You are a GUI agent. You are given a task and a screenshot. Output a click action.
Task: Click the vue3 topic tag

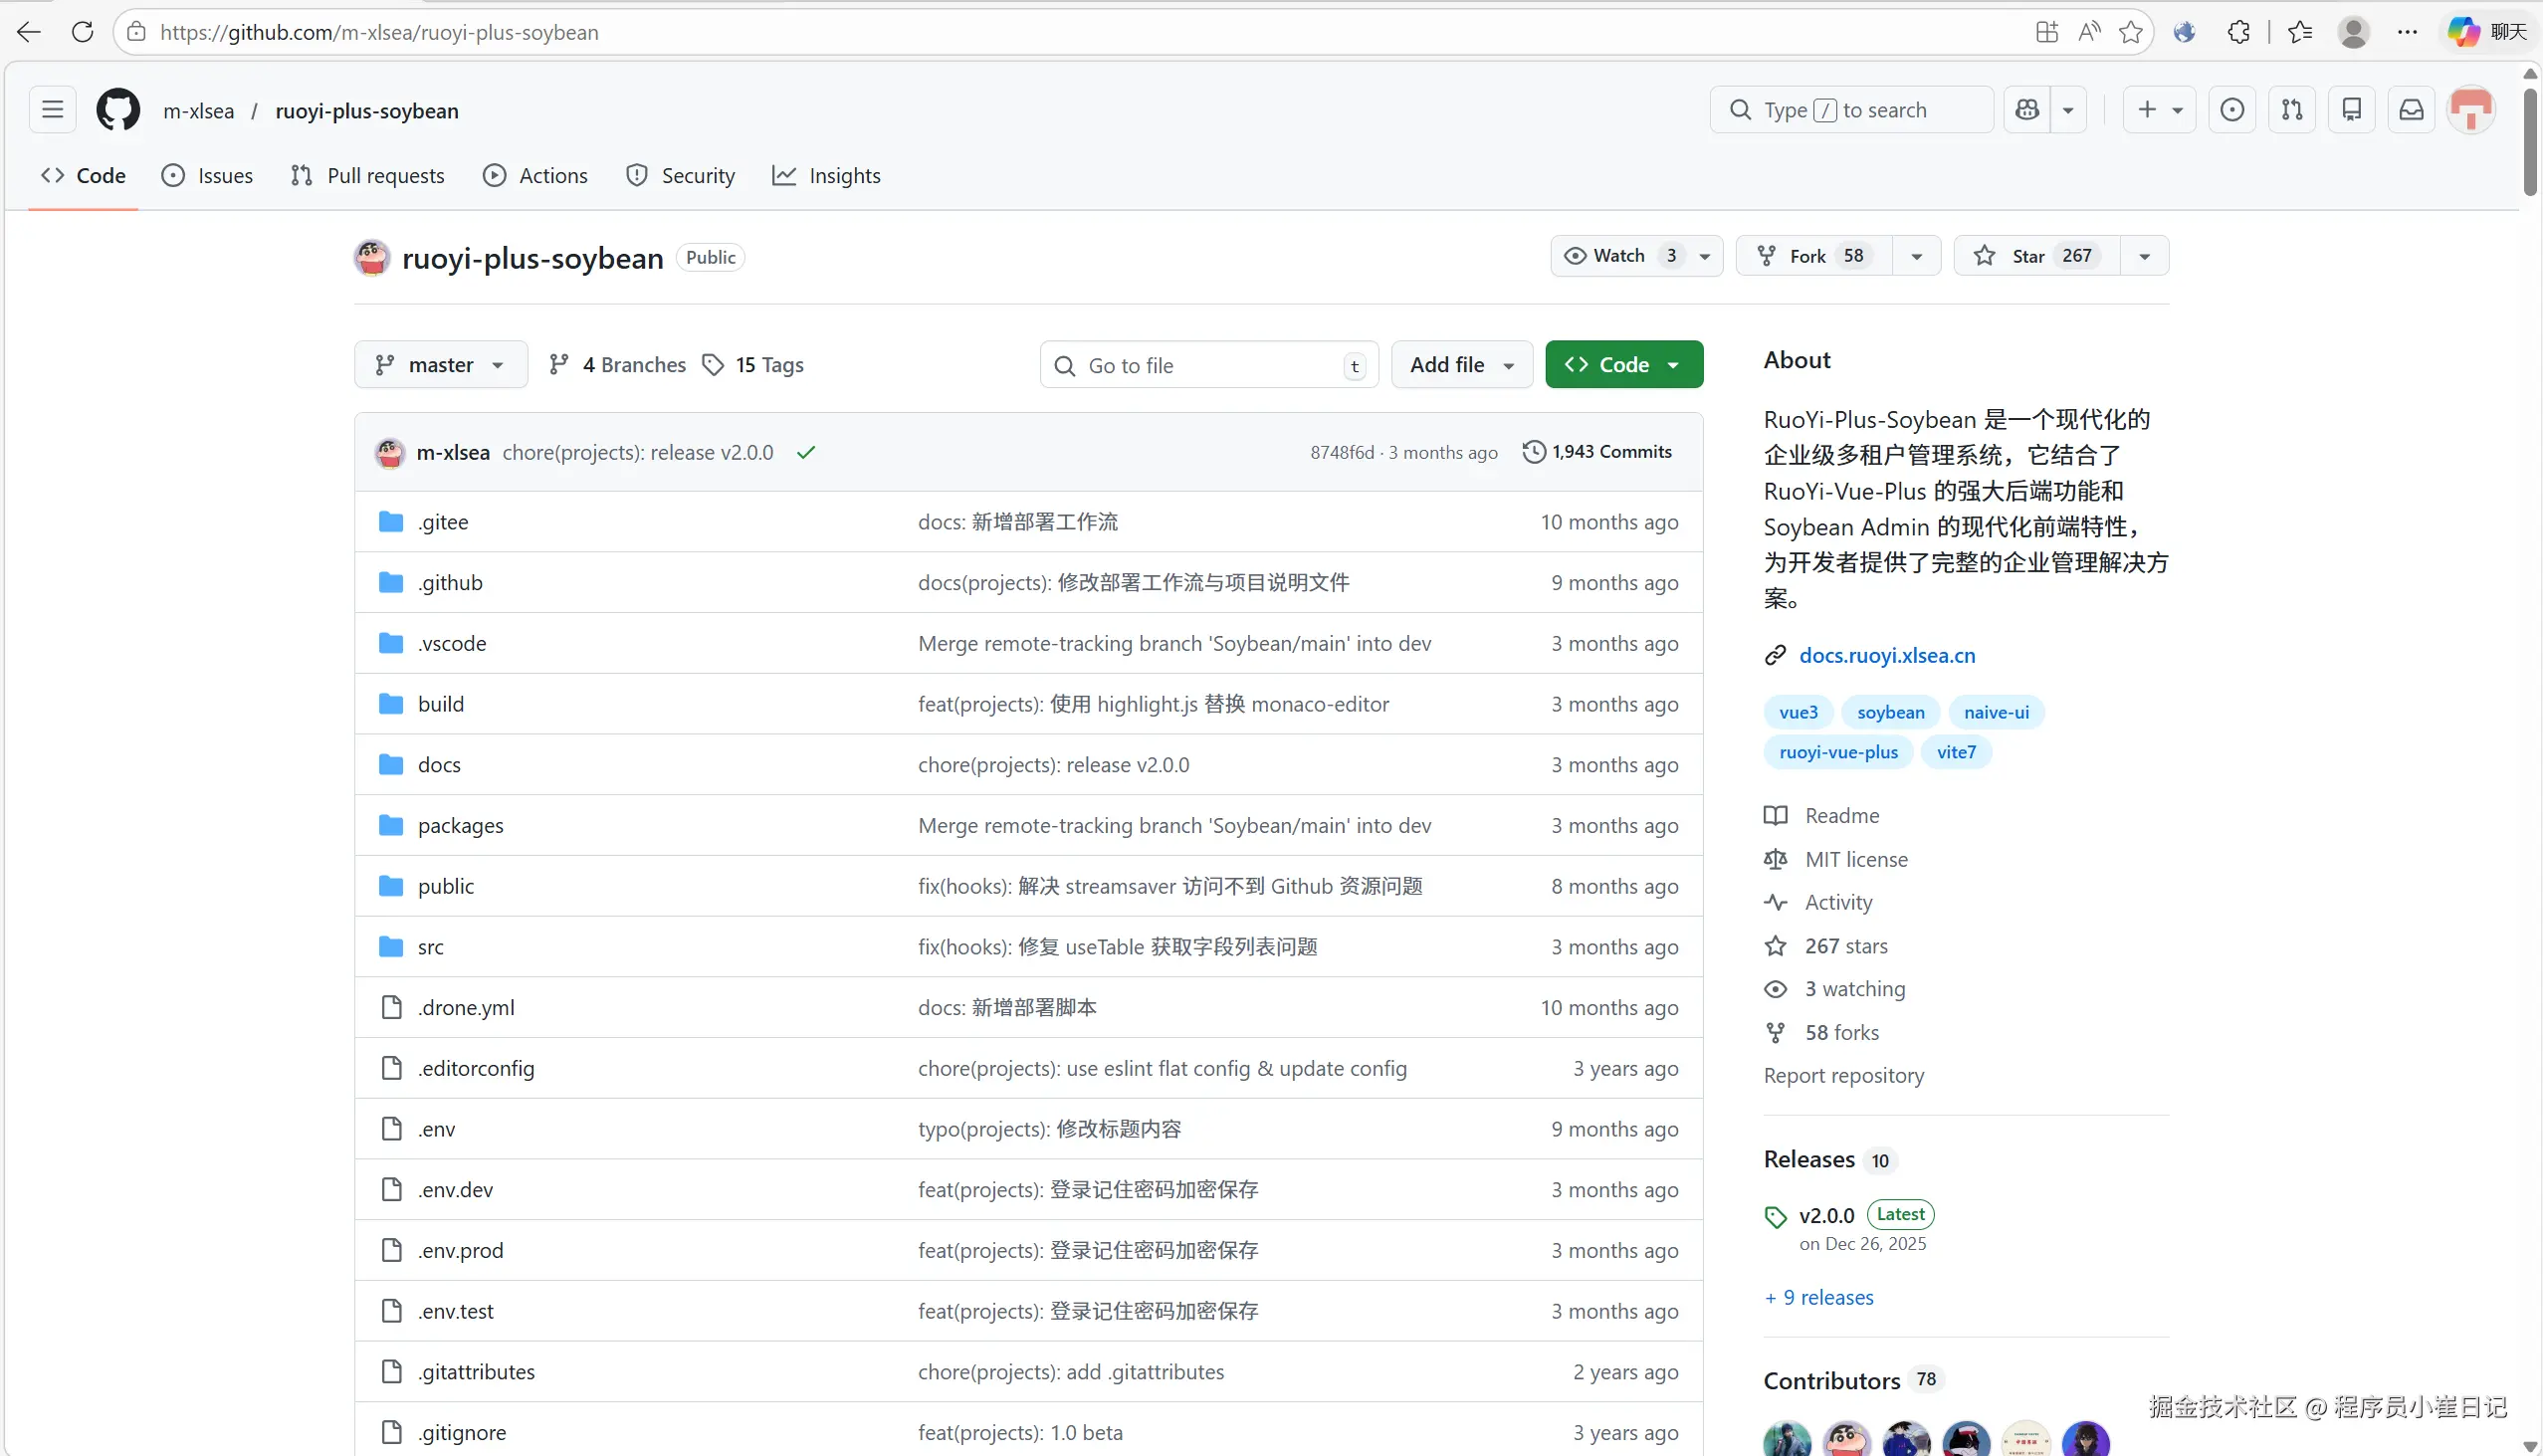point(1798,712)
